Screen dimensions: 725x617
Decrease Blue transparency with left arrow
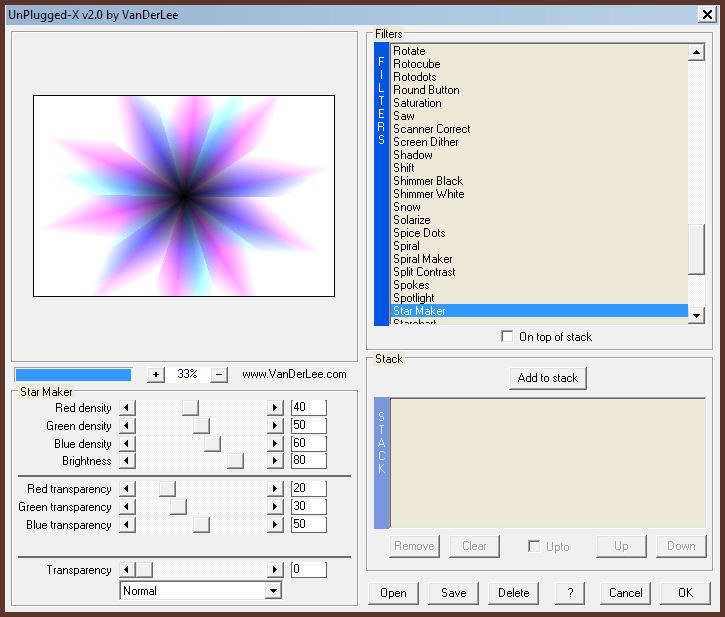point(127,524)
